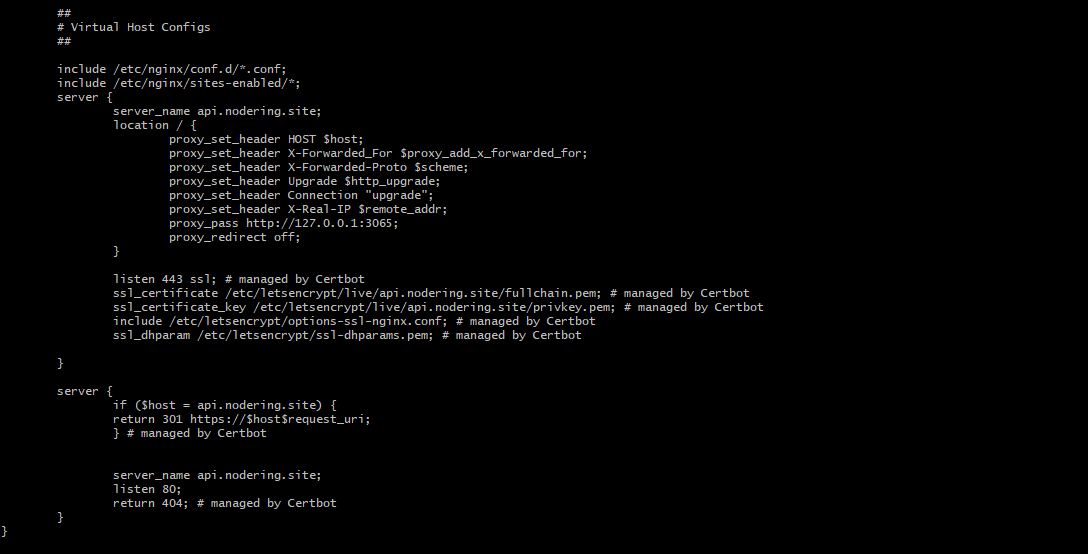Click the X-Forwarded-Proto $scheme line
The image size is (1088, 554).
(x=318, y=167)
